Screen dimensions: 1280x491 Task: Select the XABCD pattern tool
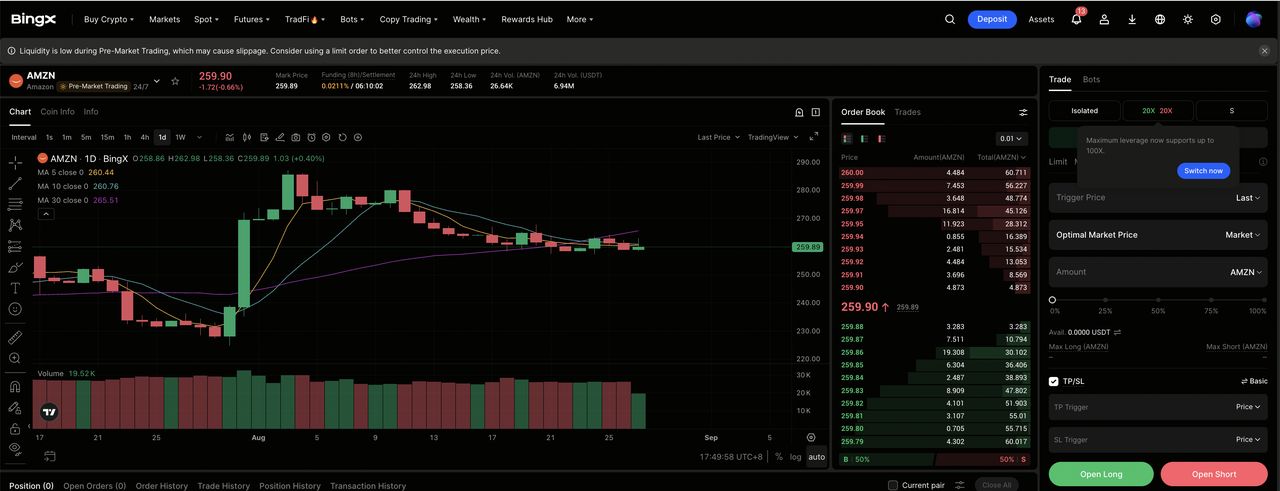tap(15, 225)
